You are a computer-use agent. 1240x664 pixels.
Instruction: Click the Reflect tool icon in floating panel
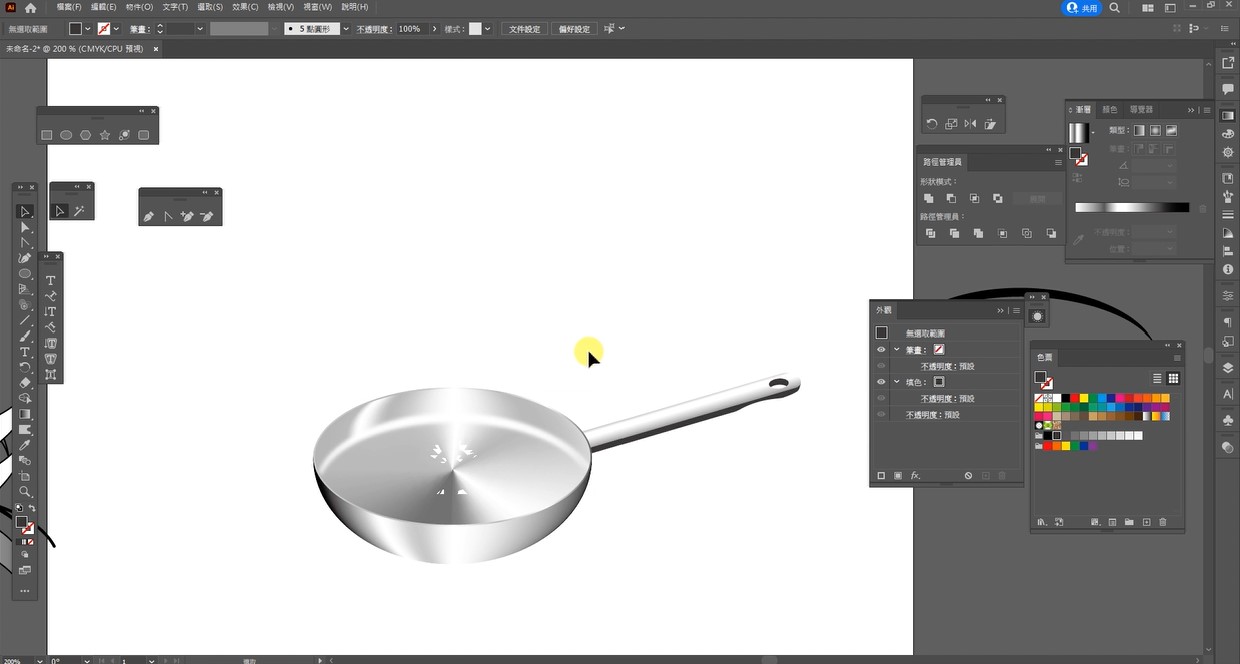tap(970, 124)
